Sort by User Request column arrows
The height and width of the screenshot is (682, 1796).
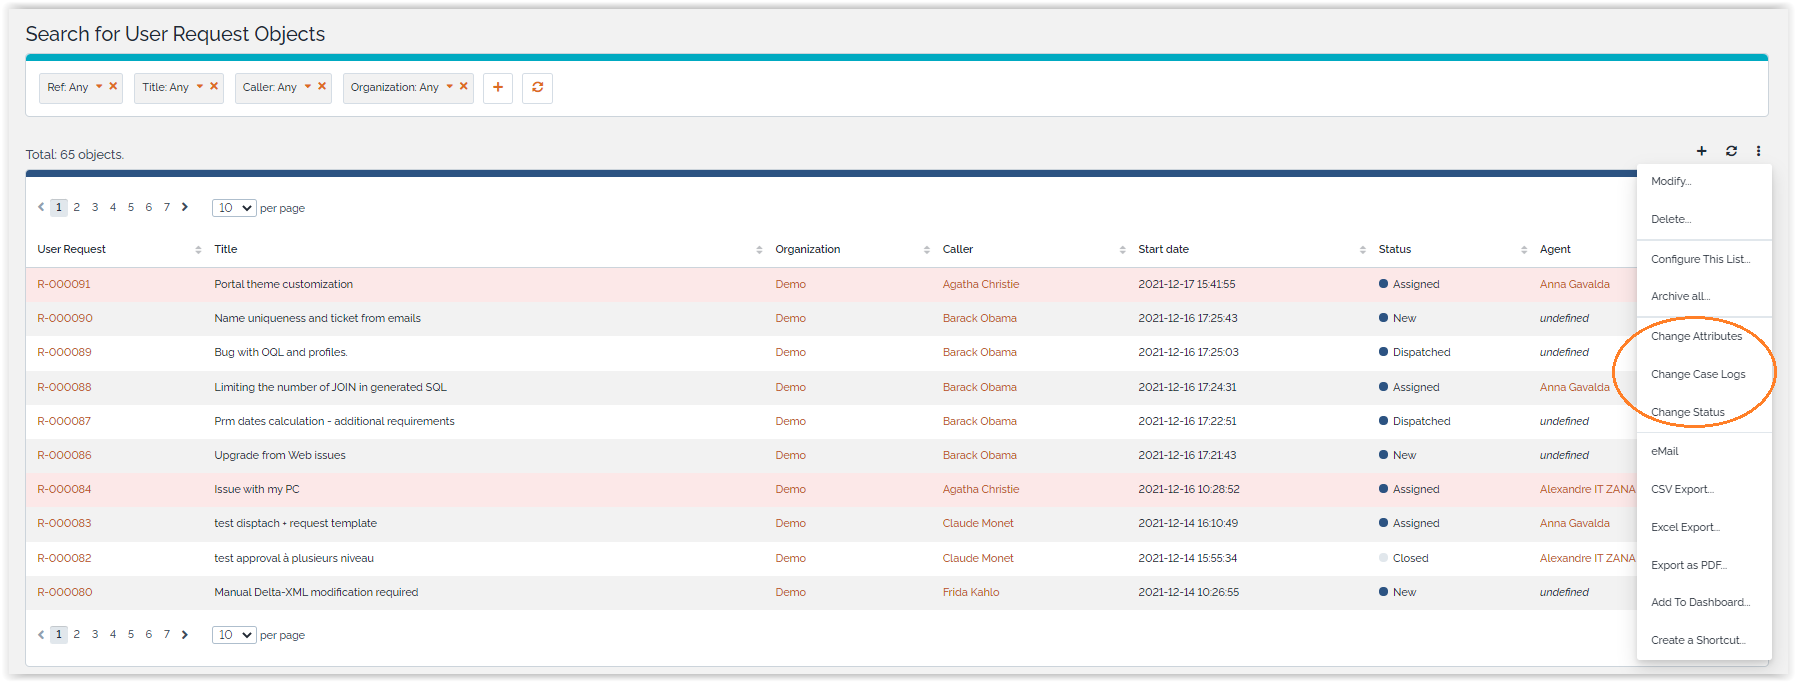click(198, 250)
